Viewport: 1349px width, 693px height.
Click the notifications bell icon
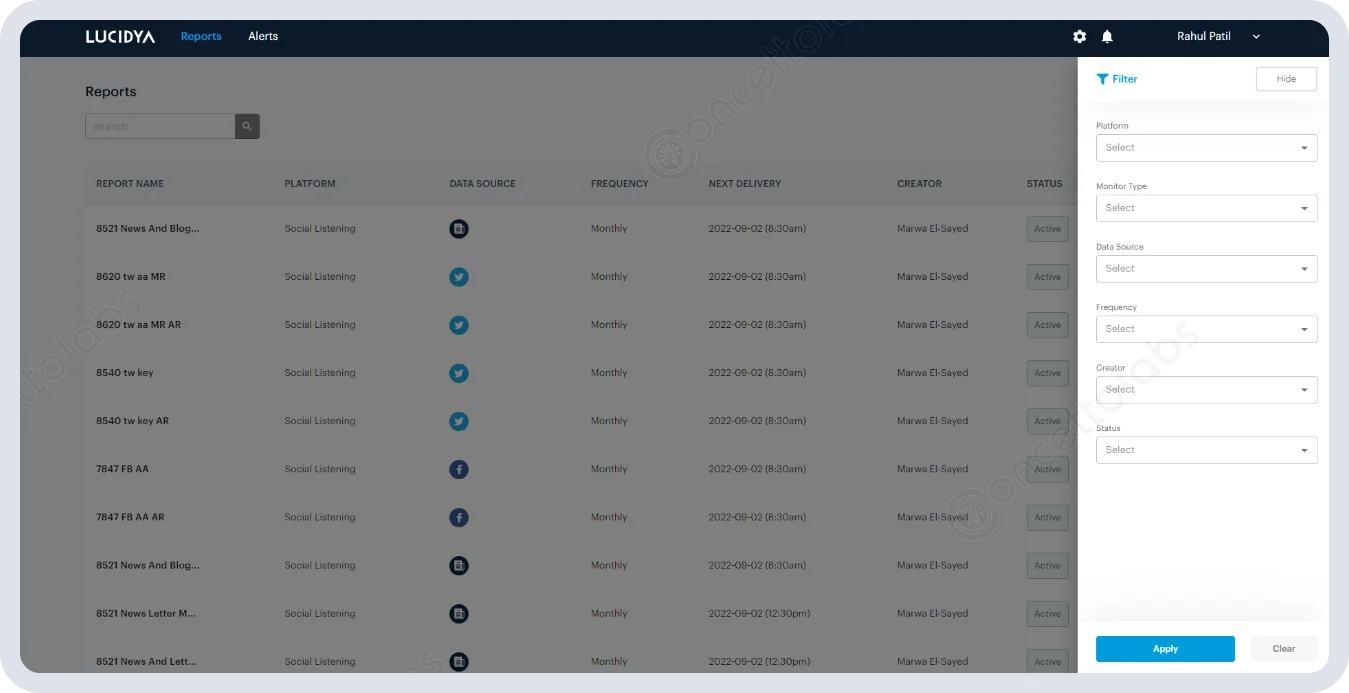[x=1107, y=37]
